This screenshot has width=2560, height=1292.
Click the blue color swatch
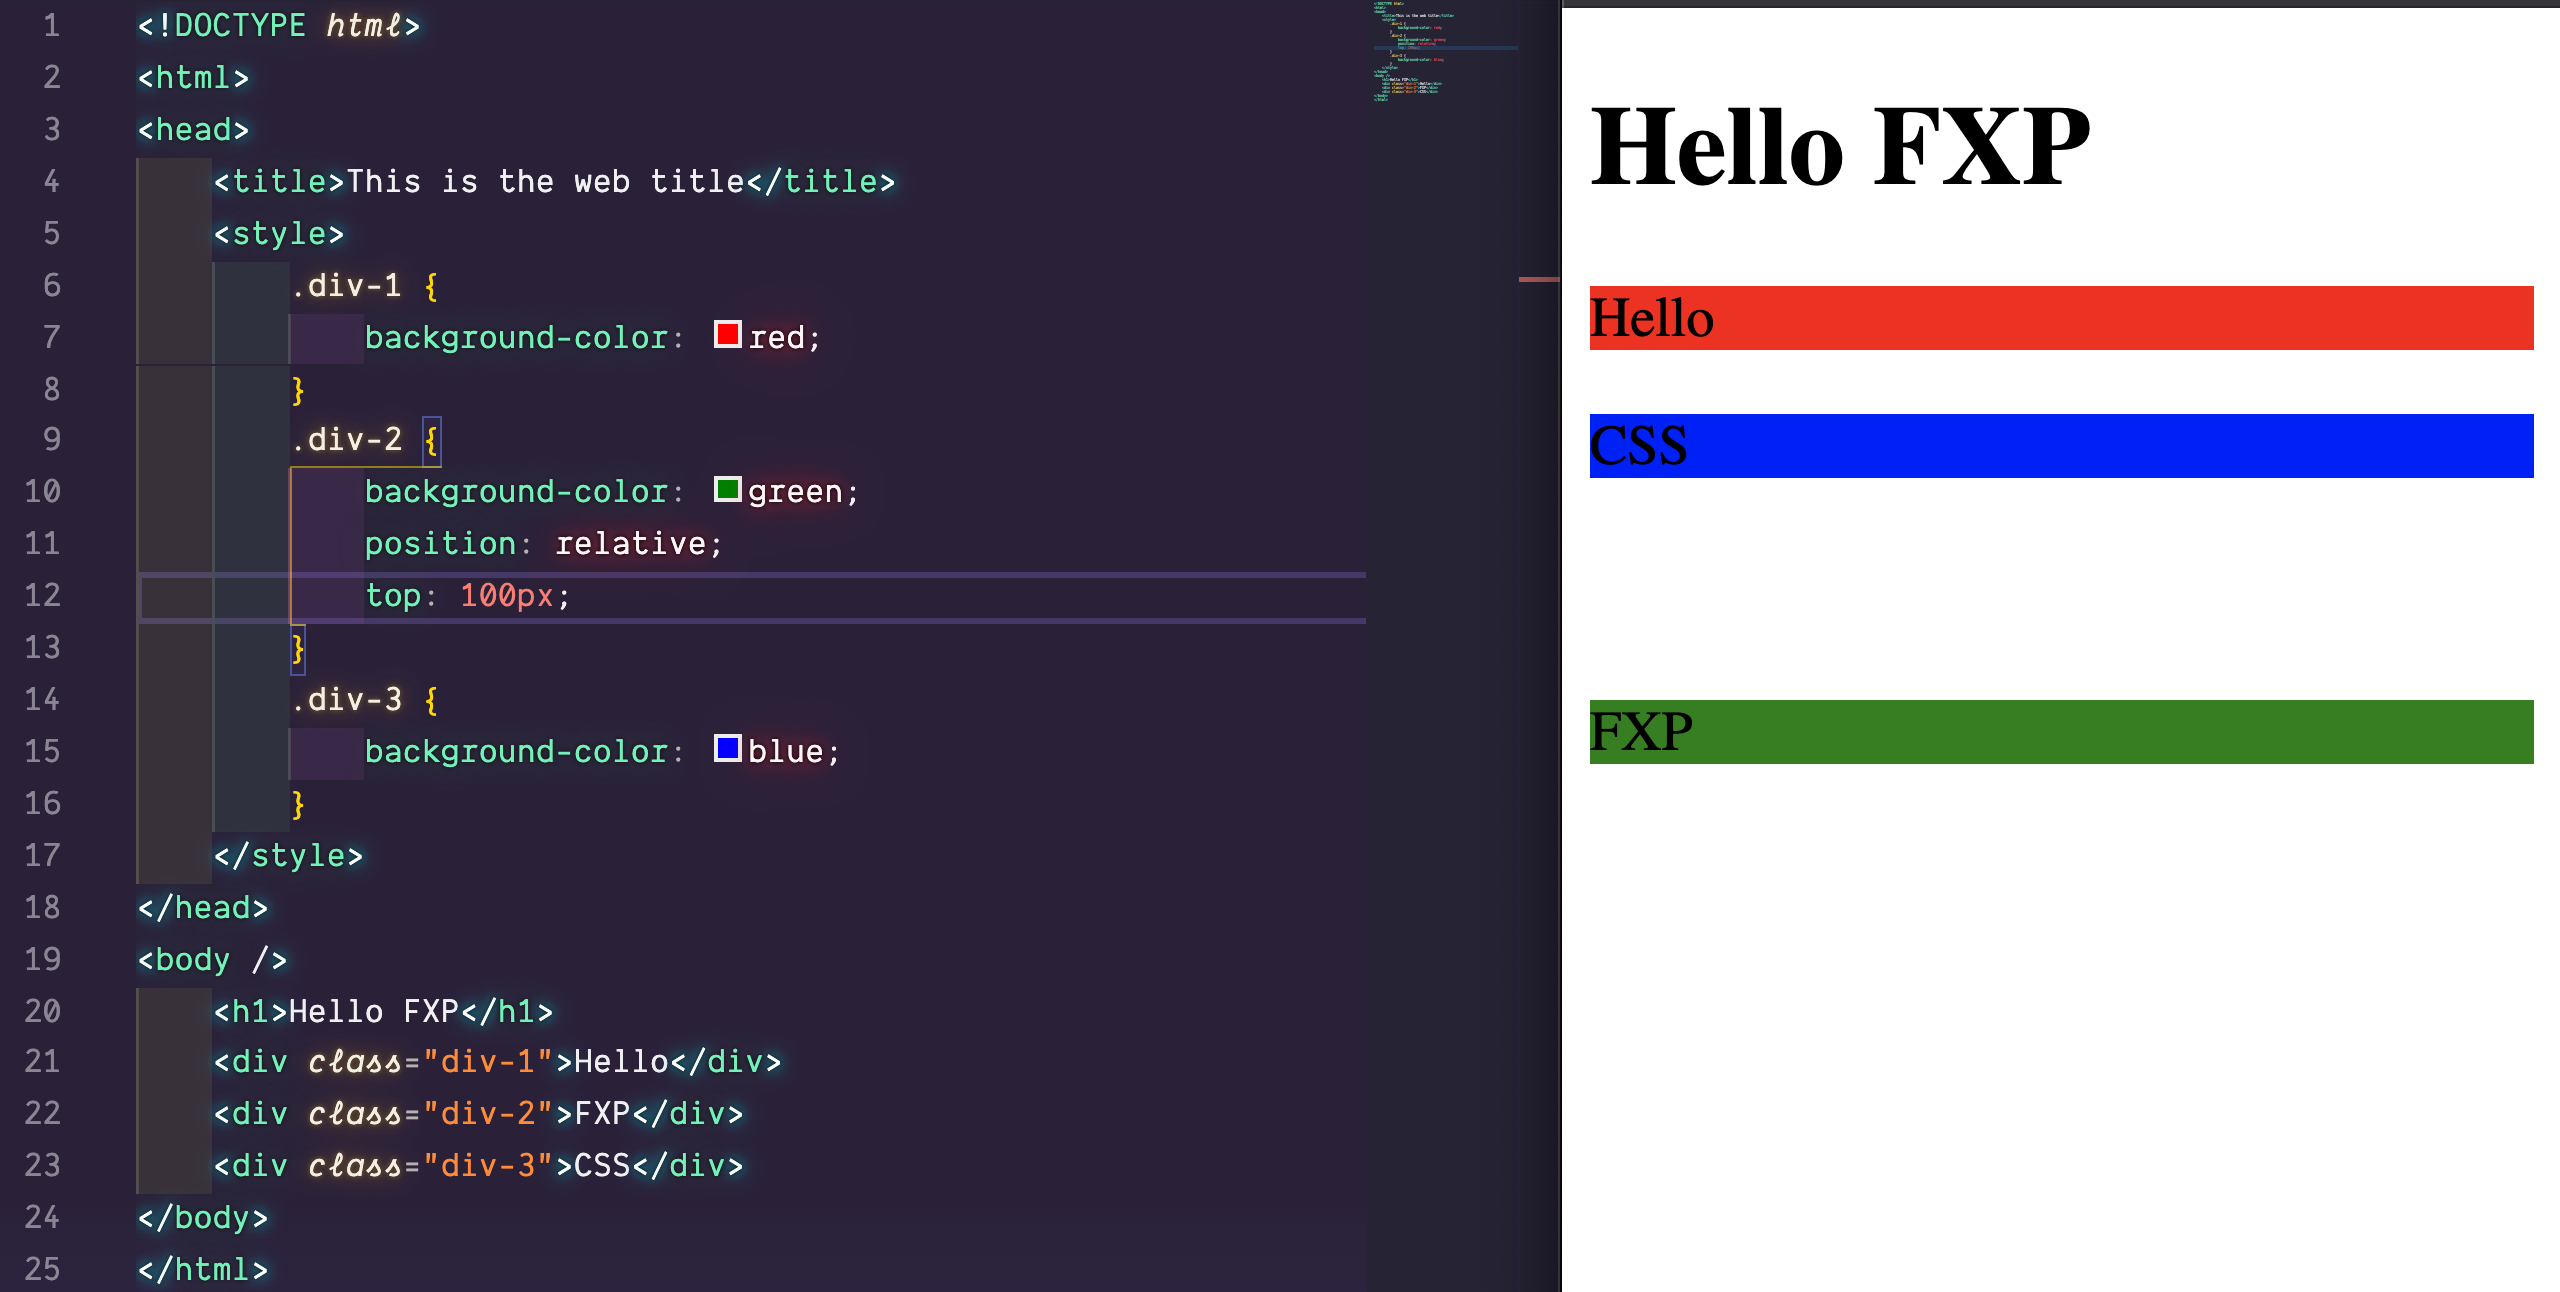pyautogui.click(x=727, y=748)
